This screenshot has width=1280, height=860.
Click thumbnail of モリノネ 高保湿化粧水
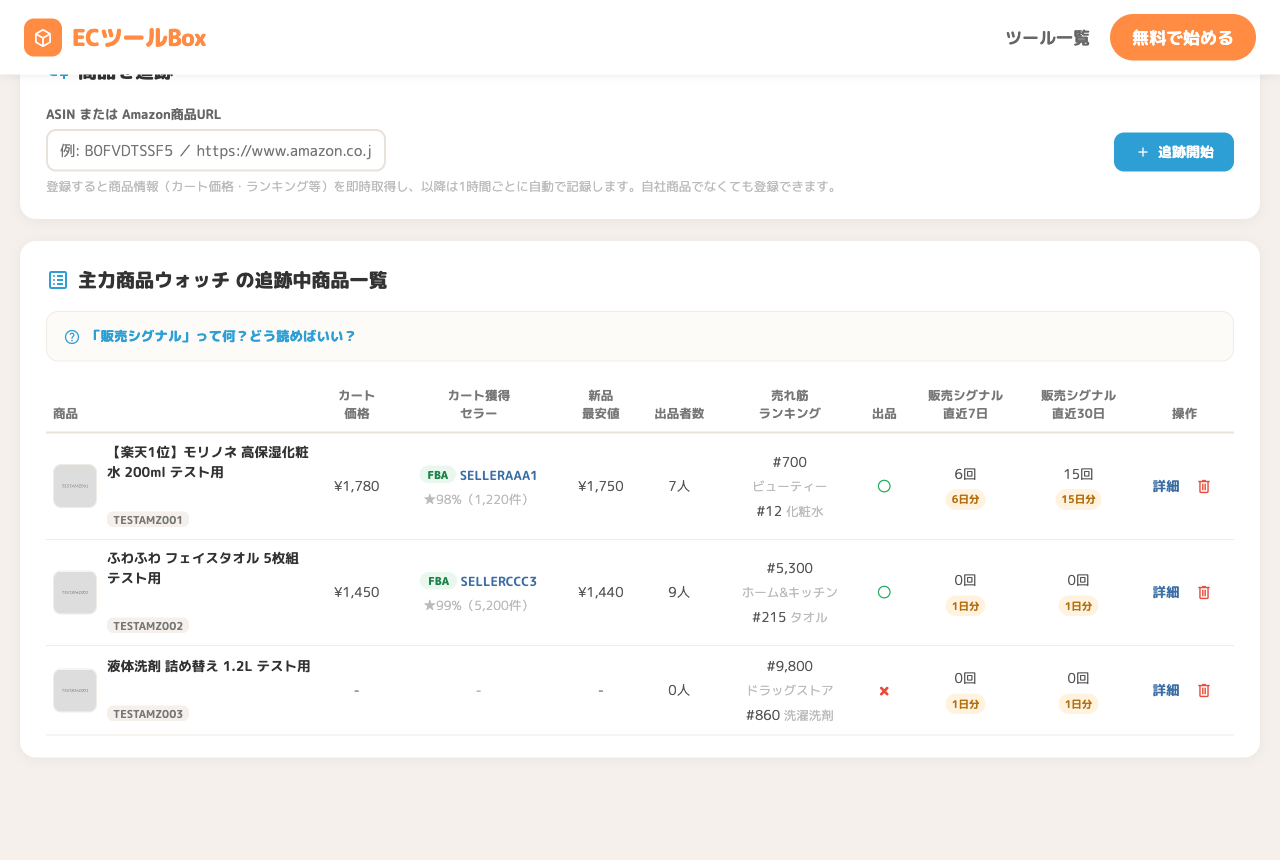click(75, 486)
